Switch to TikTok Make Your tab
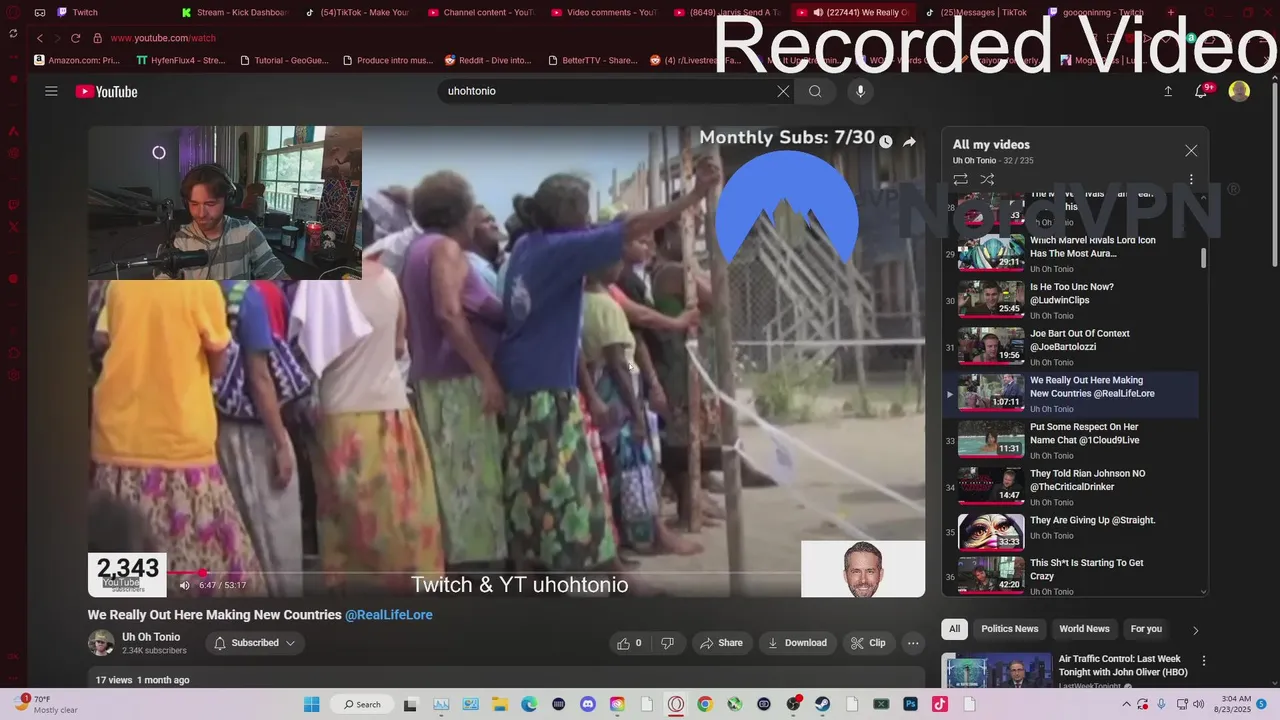The width and height of the screenshot is (1280, 720). pyautogui.click(x=360, y=12)
